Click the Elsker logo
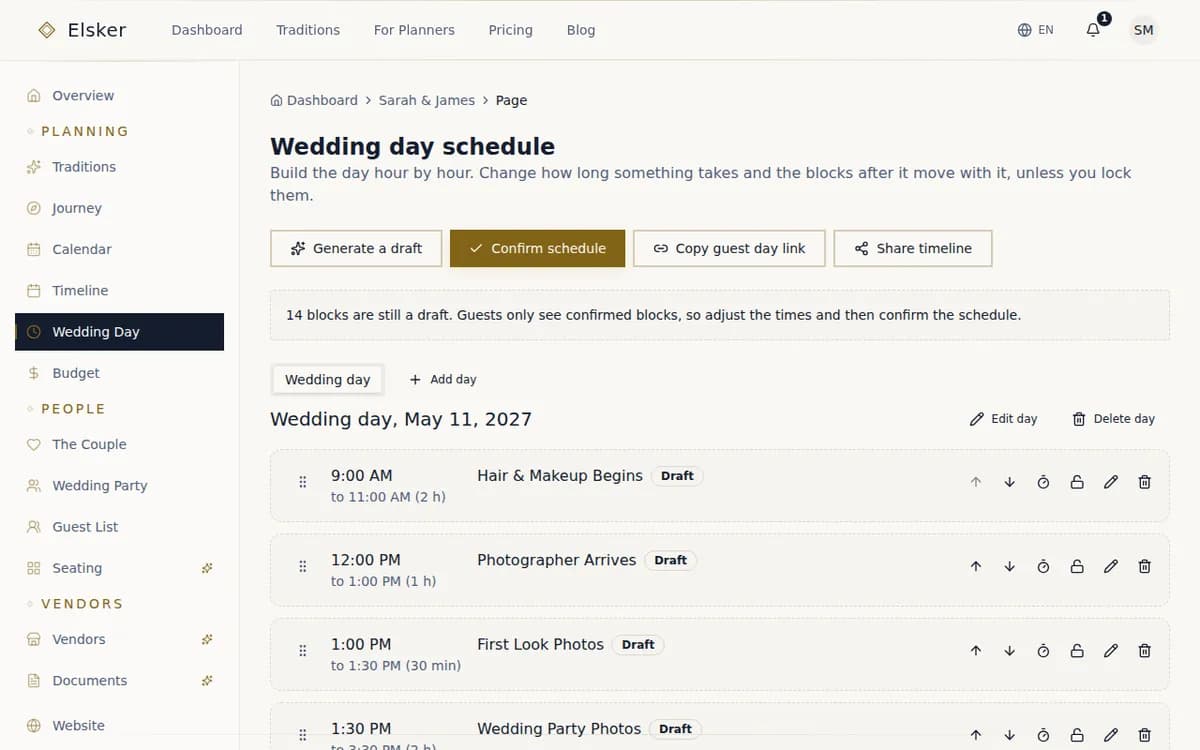 82,30
